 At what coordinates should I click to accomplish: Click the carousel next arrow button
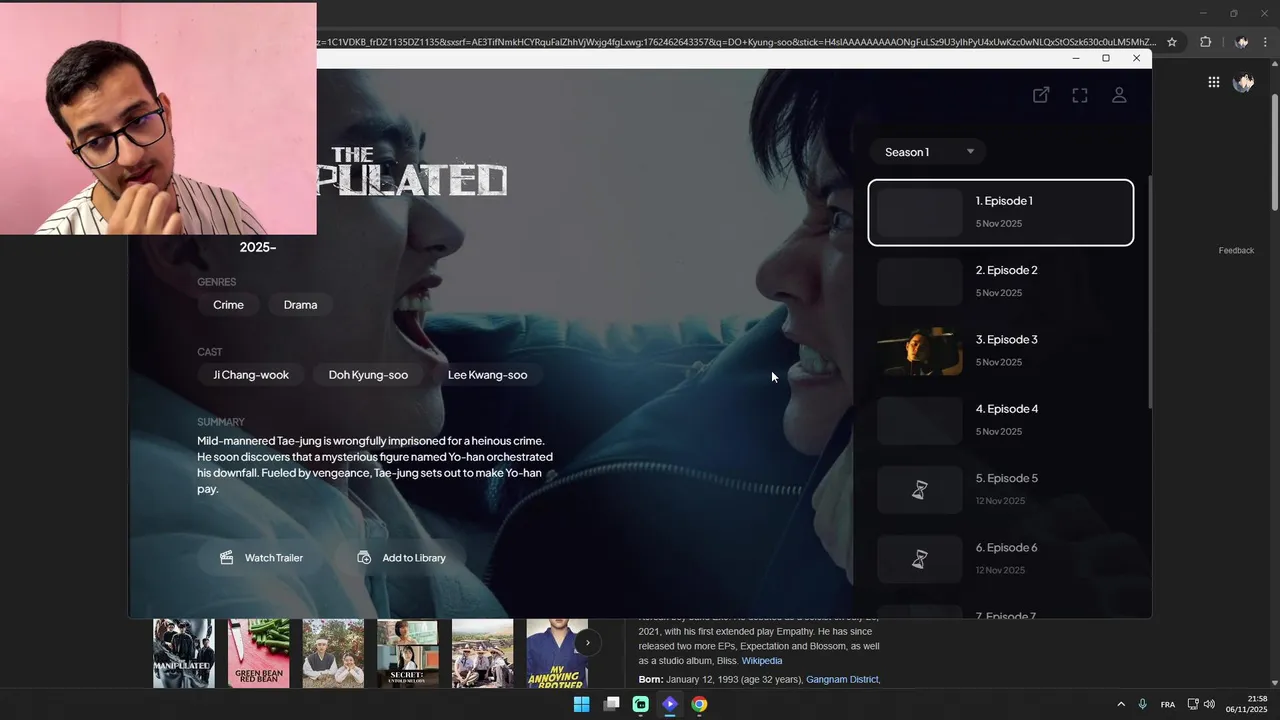pyautogui.click(x=588, y=643)
